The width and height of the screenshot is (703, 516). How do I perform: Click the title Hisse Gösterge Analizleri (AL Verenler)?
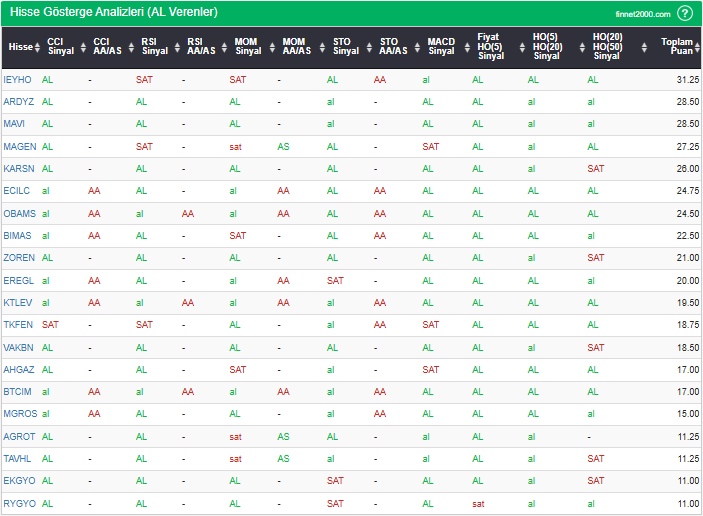[114, 12]
